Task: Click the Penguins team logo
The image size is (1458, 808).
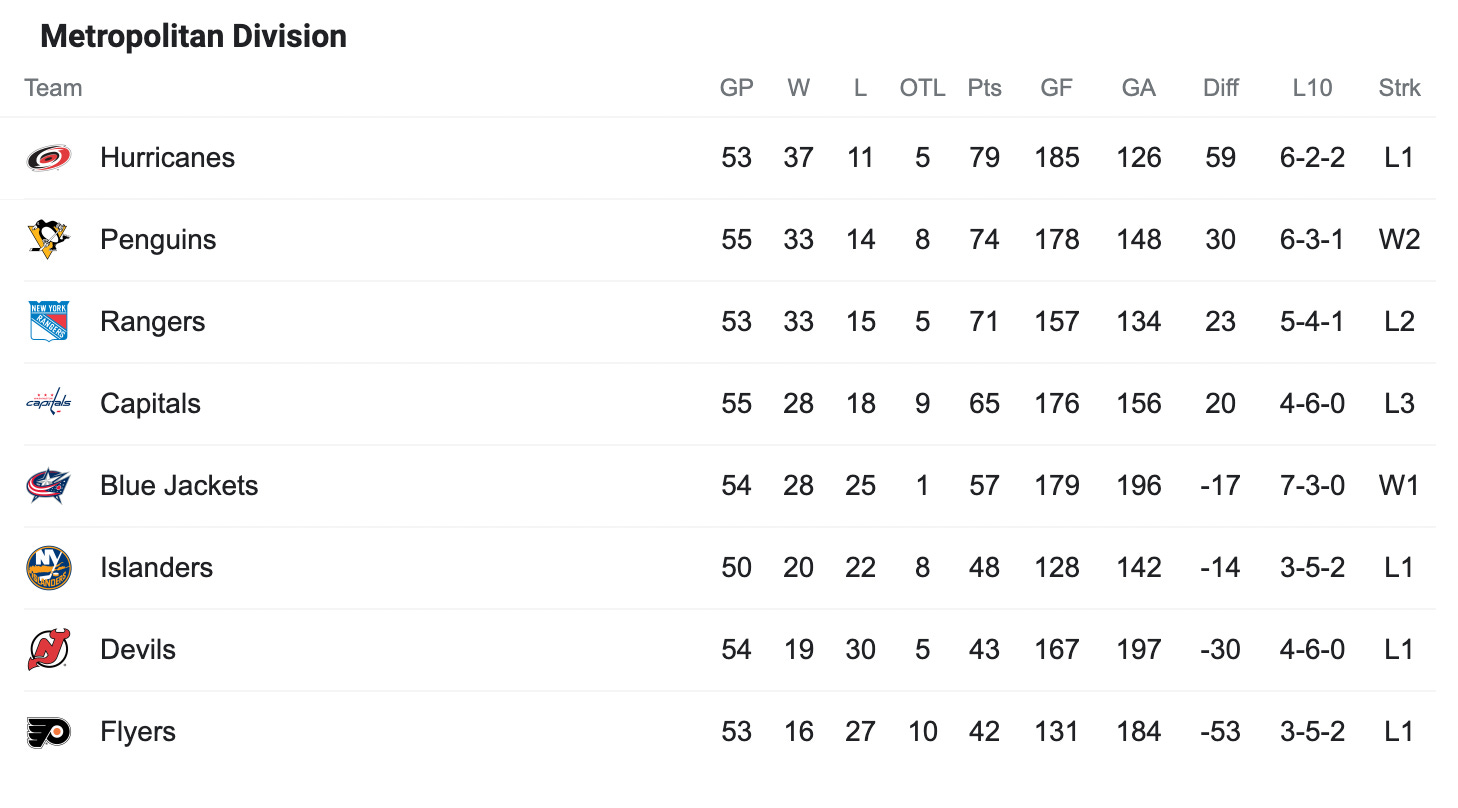Action: [48, 240]
